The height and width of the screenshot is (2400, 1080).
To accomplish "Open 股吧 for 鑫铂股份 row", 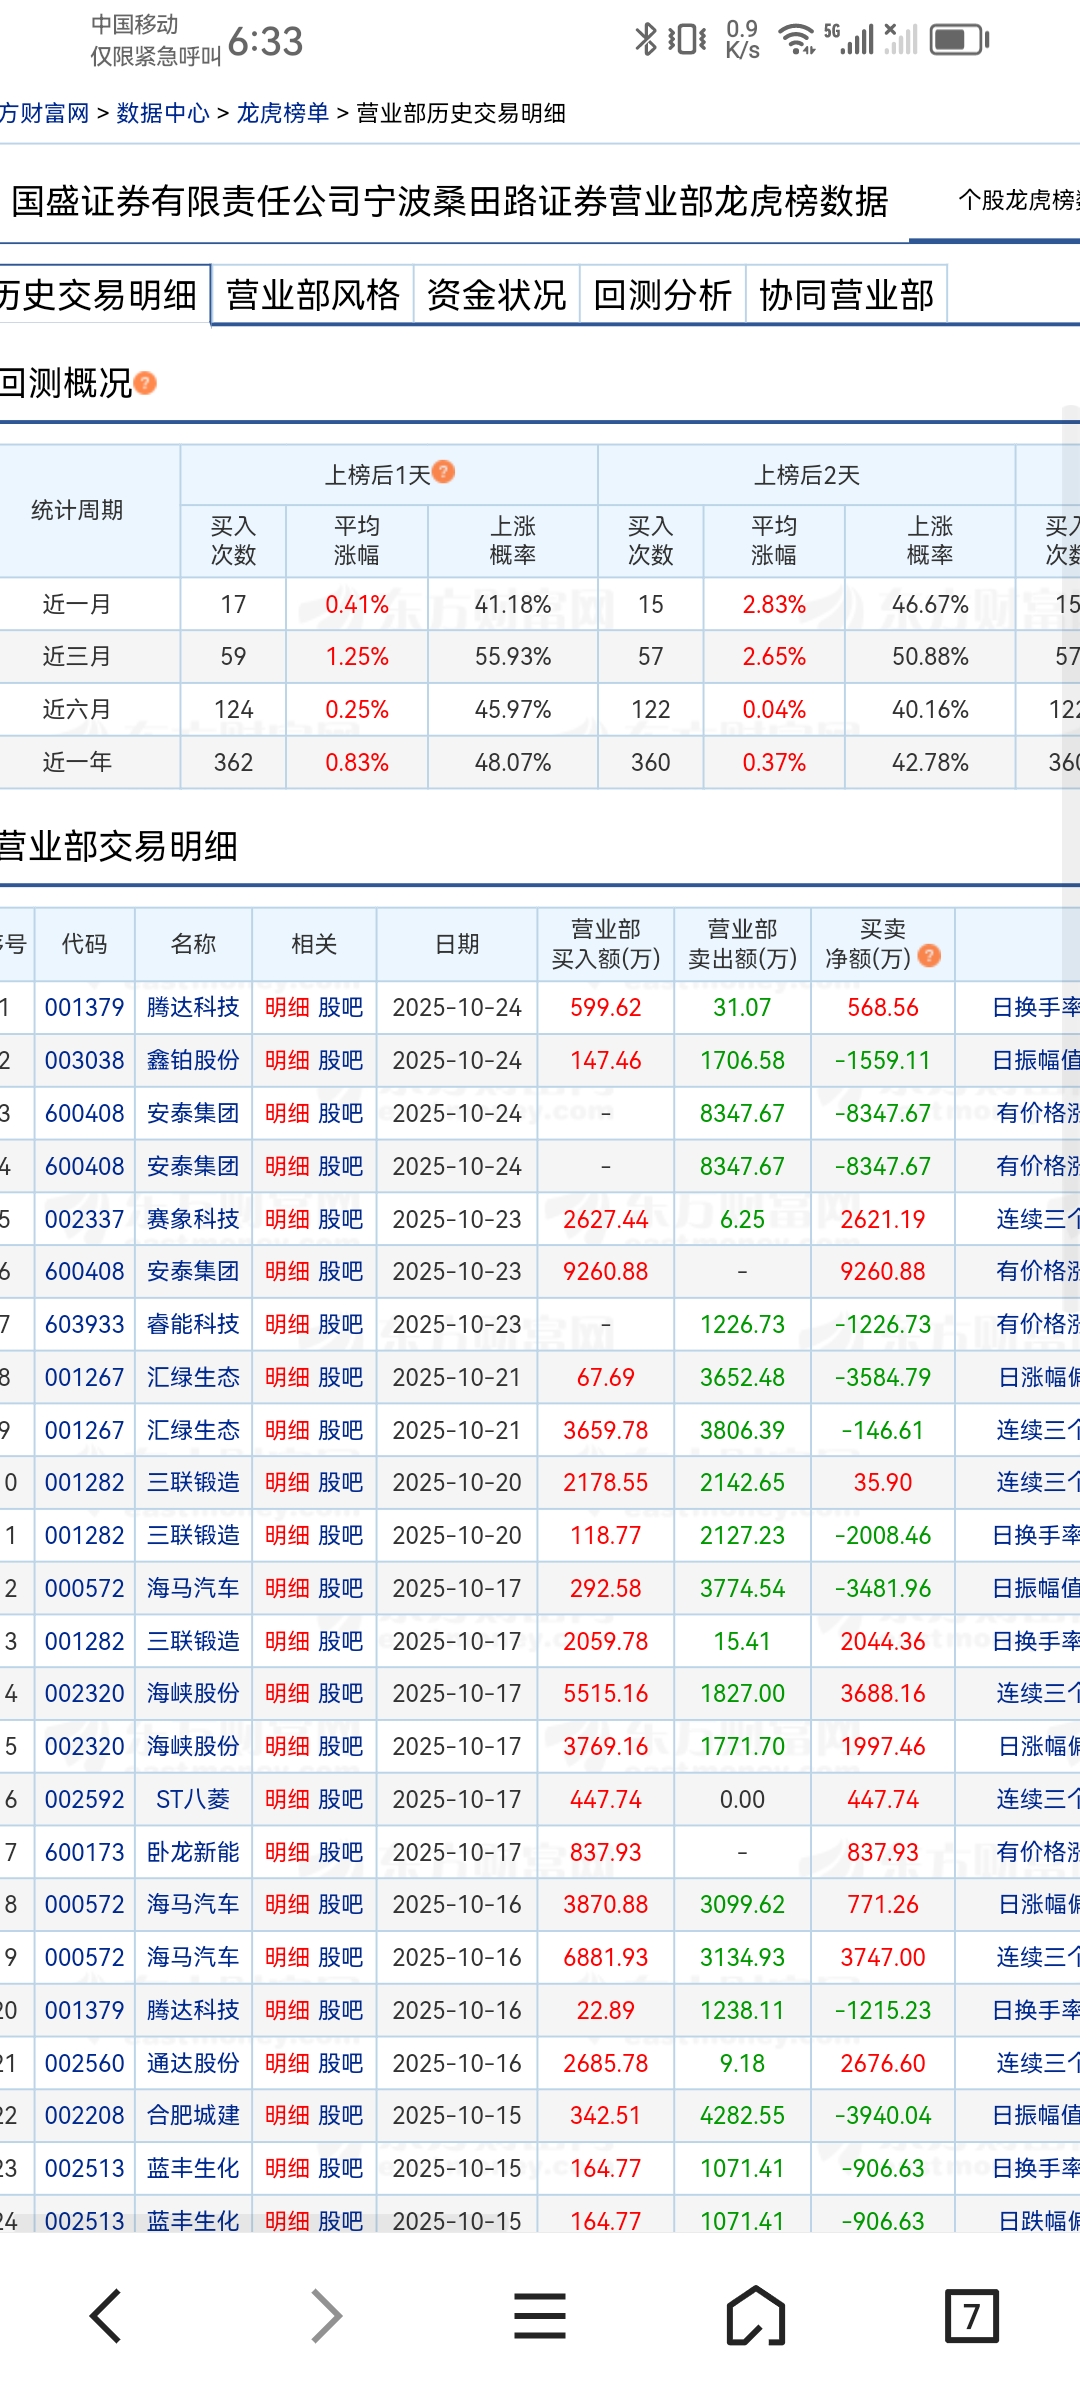I will (x=340, y=1060).
